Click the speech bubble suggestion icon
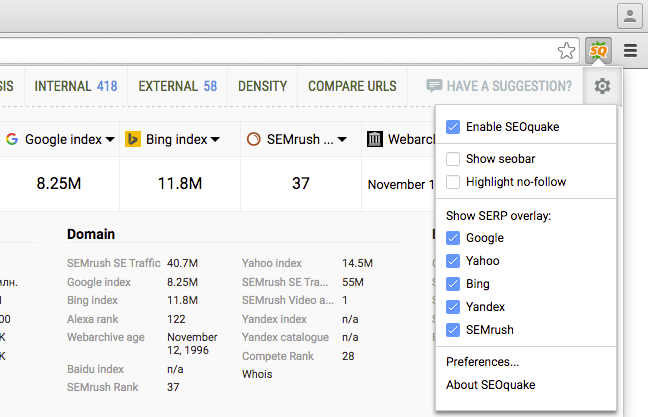The height and width of the screenshot is (417, 648). pyautogui.click(x=434, y=87)
